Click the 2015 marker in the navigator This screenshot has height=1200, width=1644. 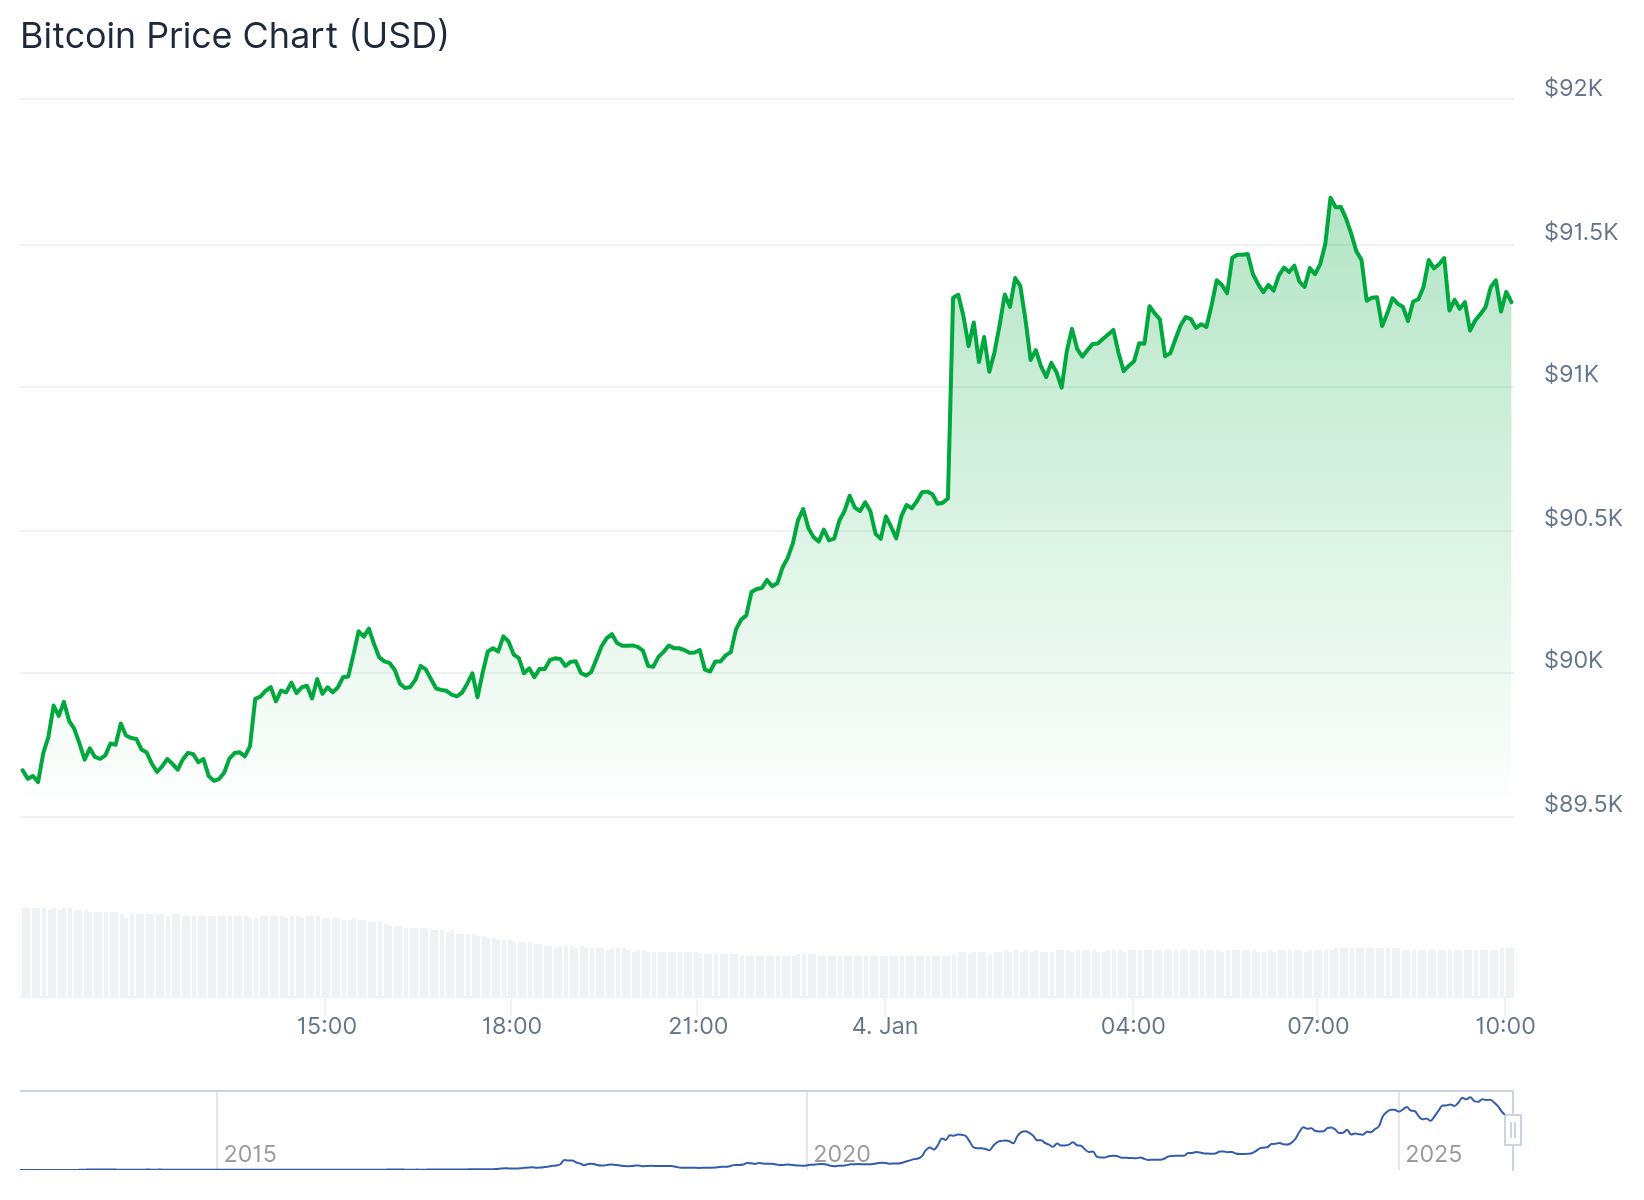pyautogui.click(x=250, y=1154)
